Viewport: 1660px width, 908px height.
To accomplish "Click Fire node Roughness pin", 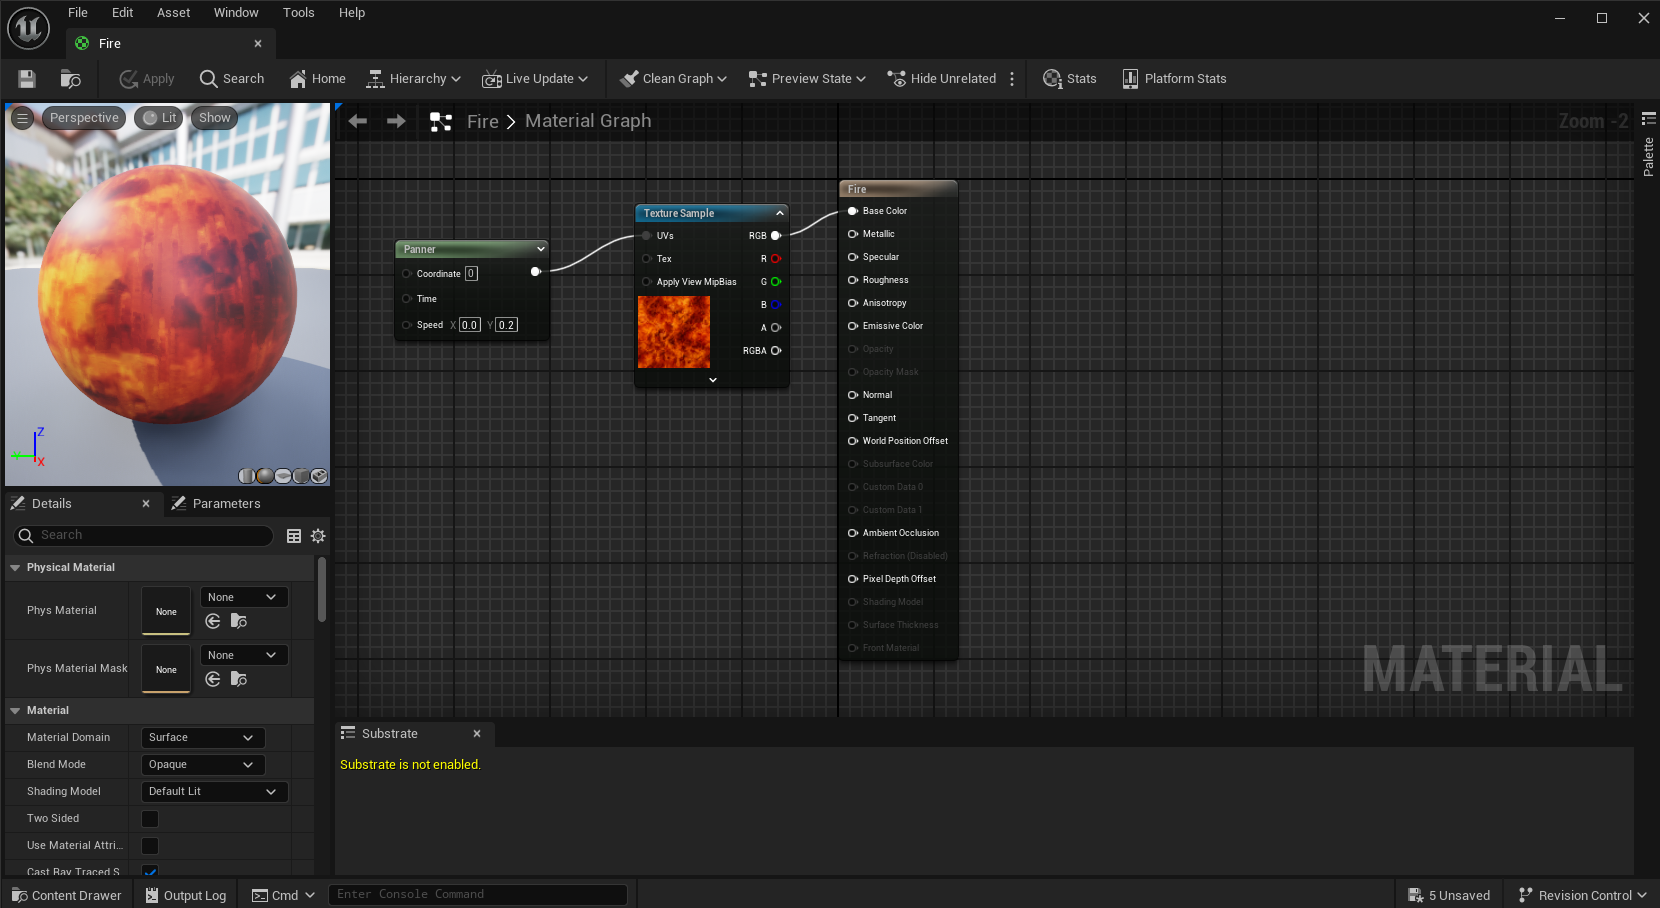I will [x=853, y=280].
